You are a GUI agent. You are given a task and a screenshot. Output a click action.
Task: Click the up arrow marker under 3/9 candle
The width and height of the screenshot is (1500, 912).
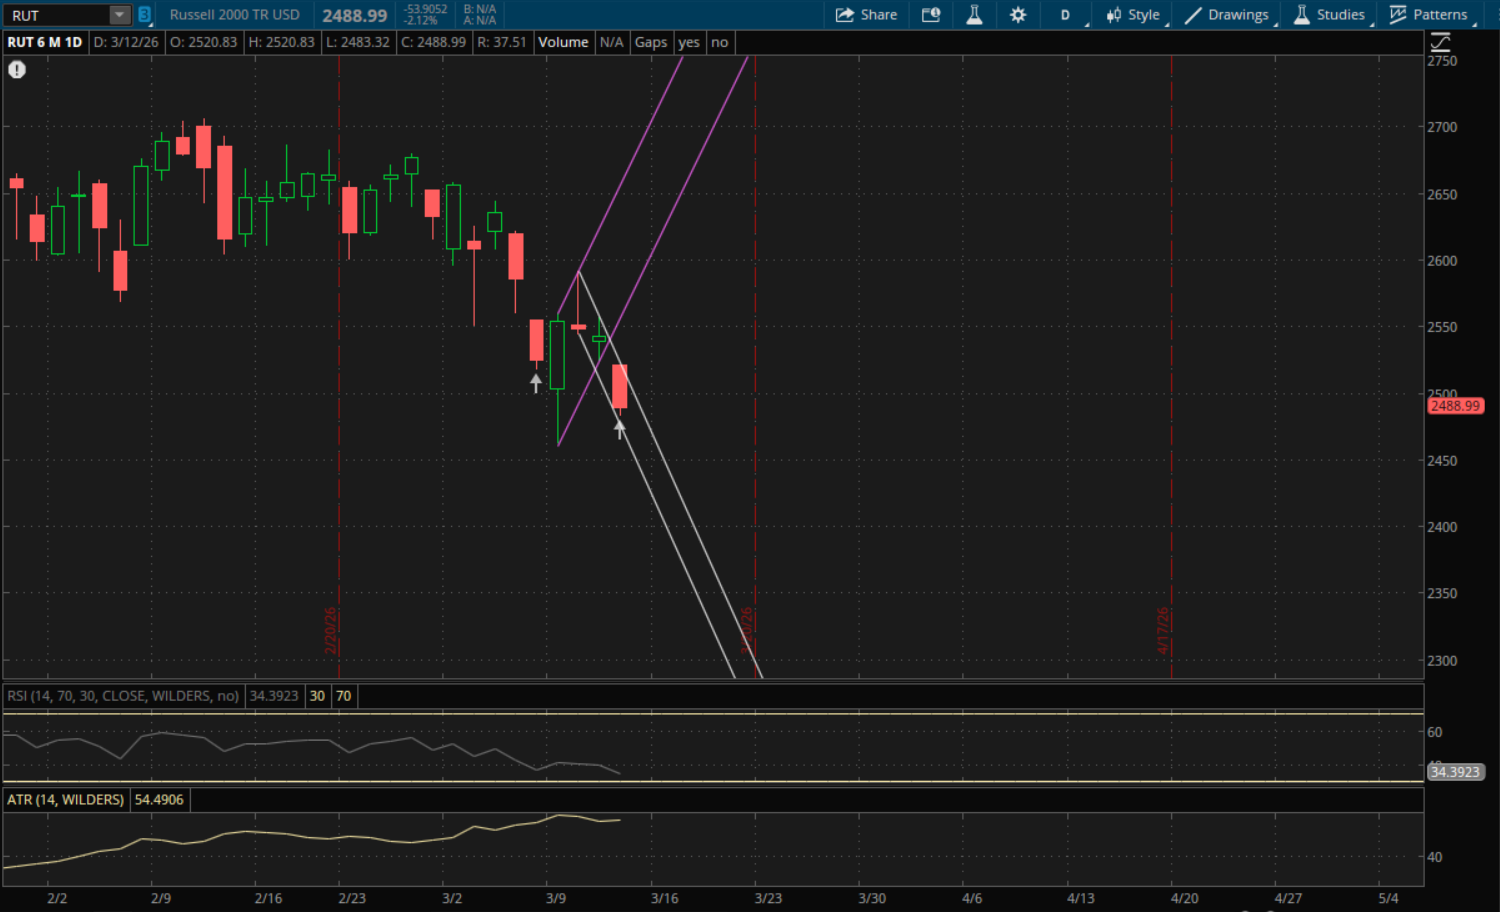coord(536,382)
